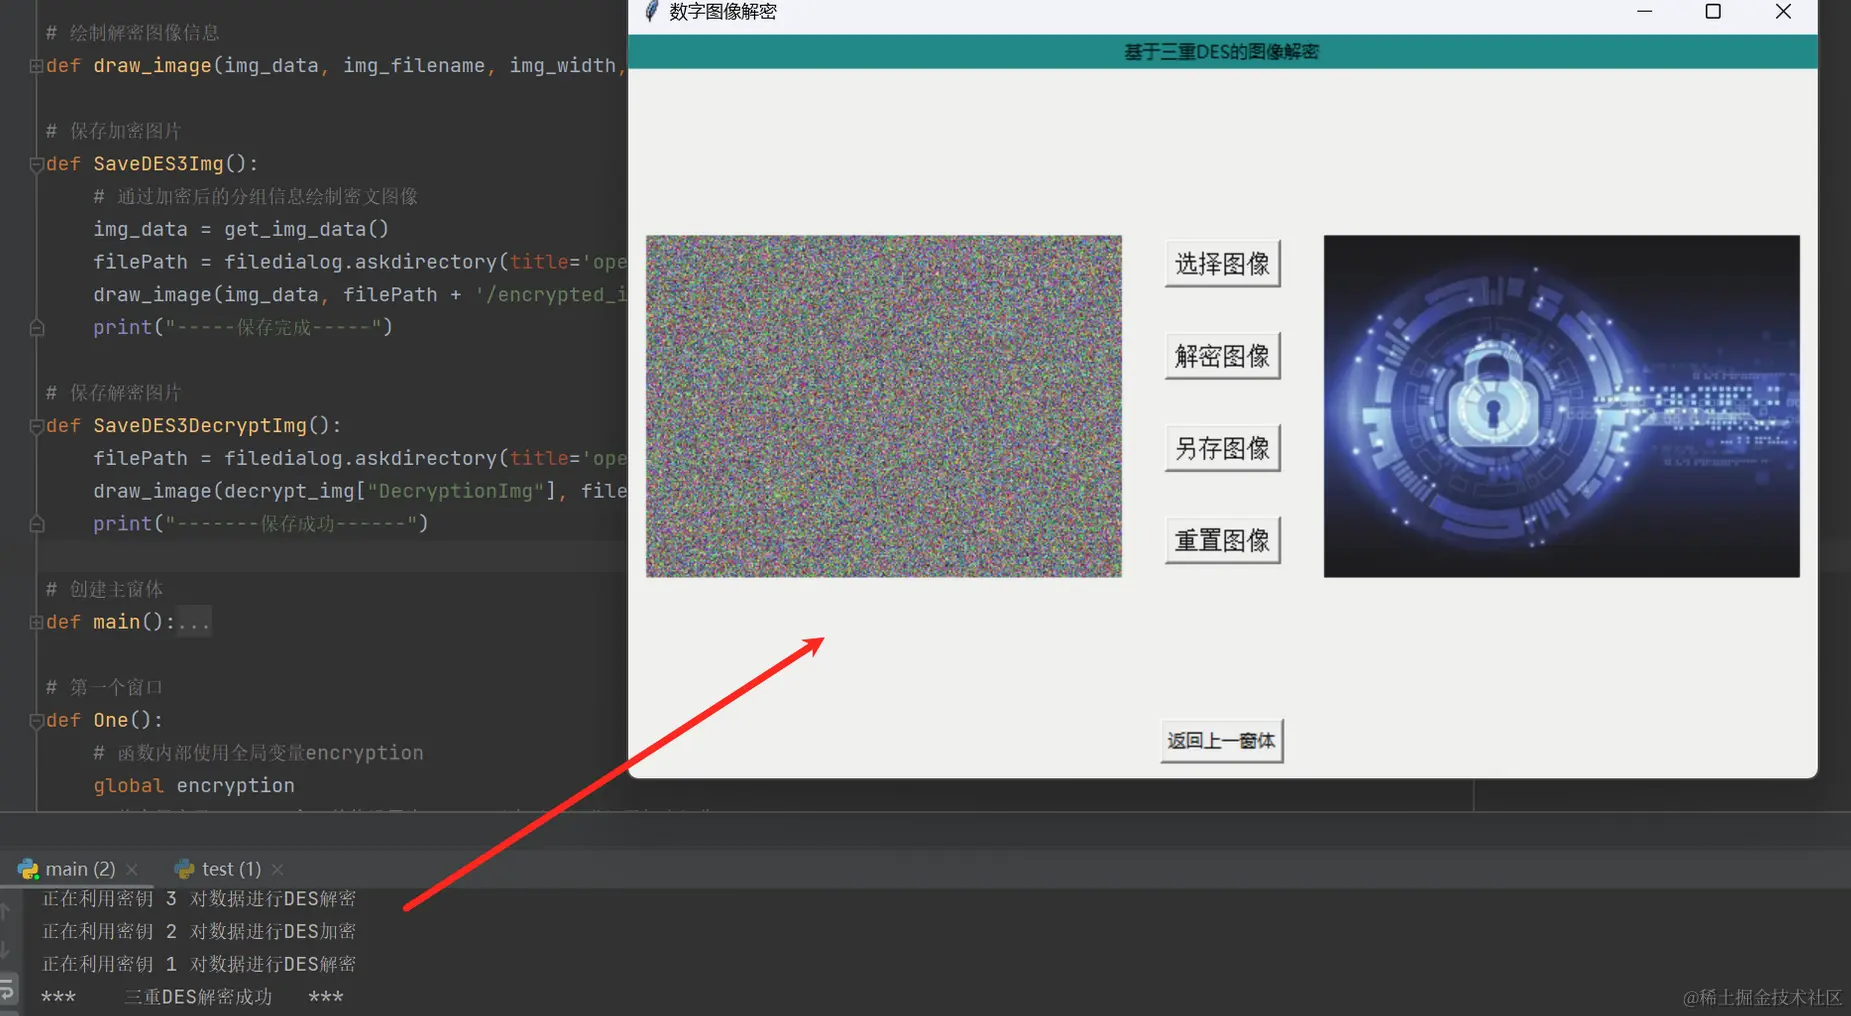
Task: Collapse the SaveDES3Img function fold marker
Action: point(36,163)
